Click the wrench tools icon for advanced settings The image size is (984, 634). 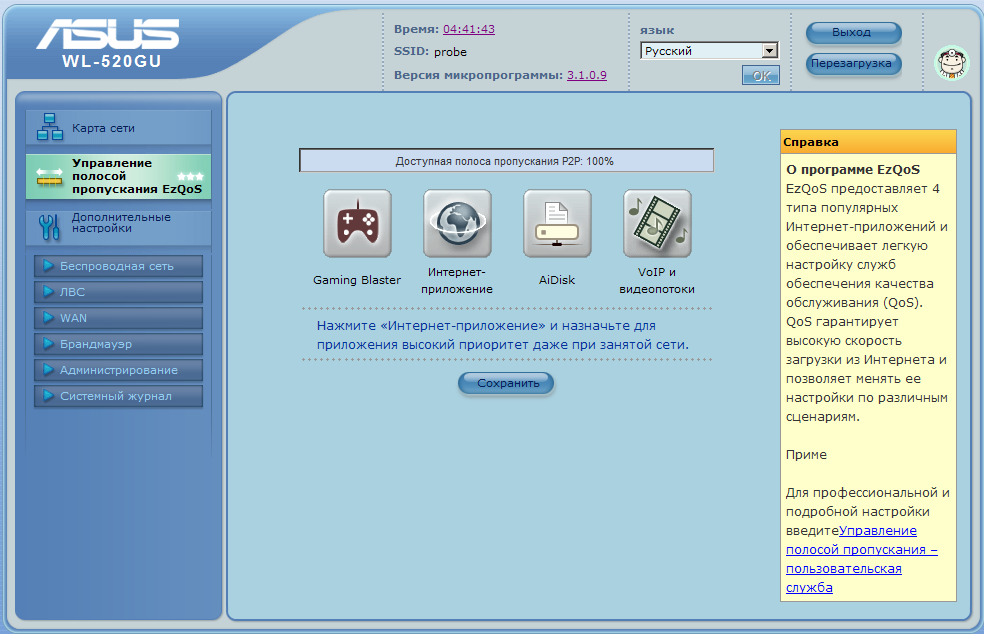(49, 227)
